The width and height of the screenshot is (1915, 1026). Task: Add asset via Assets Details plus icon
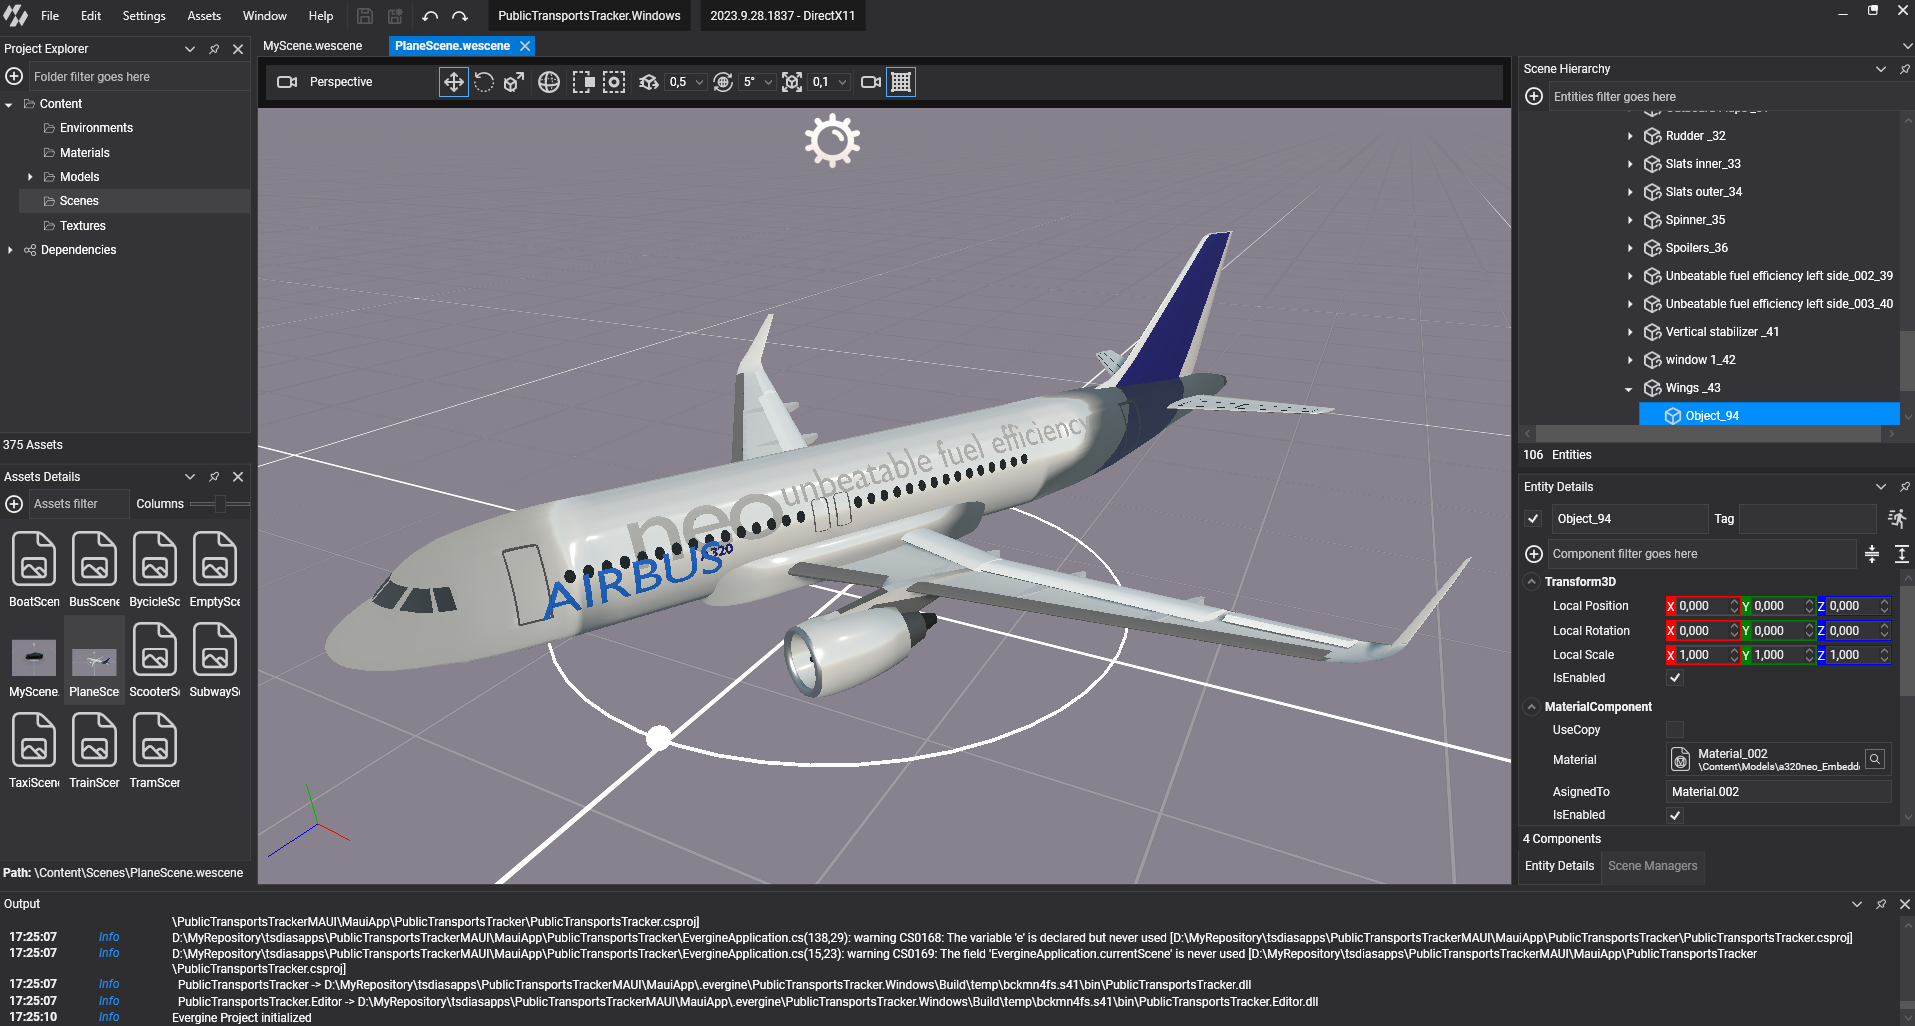click(14, 504)
